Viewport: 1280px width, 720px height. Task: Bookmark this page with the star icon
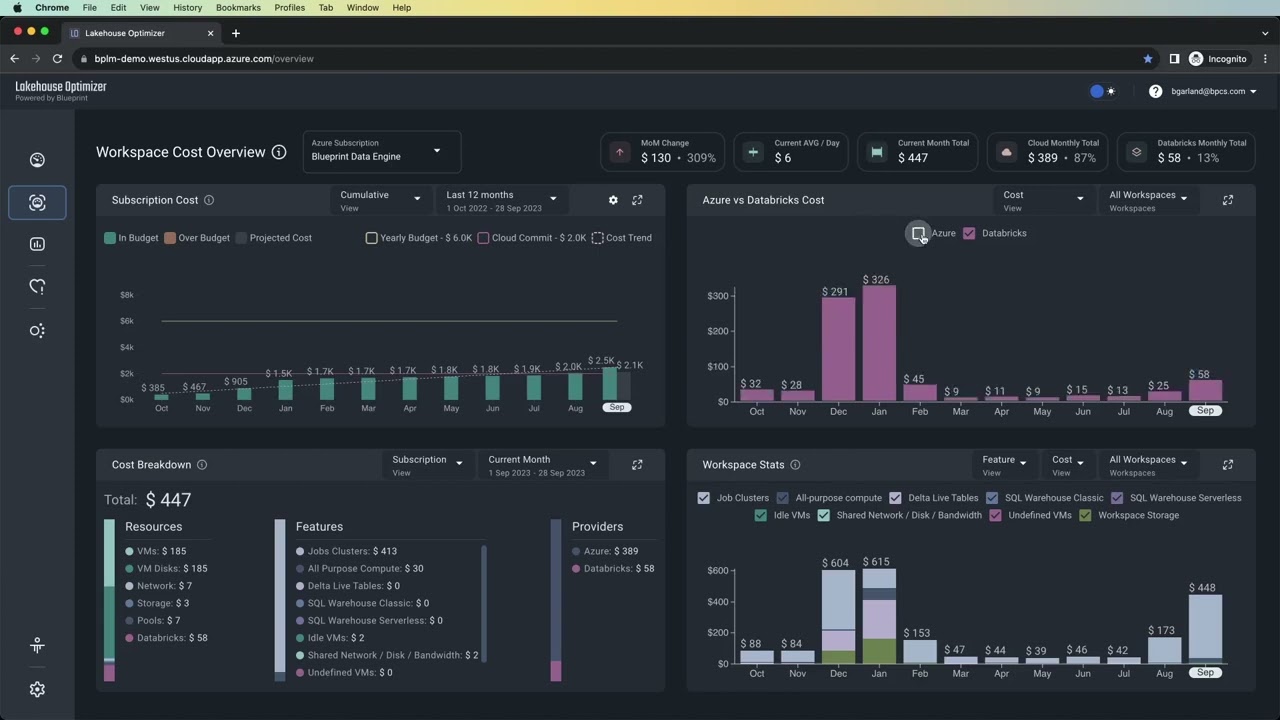click(x=1148, y=59)
